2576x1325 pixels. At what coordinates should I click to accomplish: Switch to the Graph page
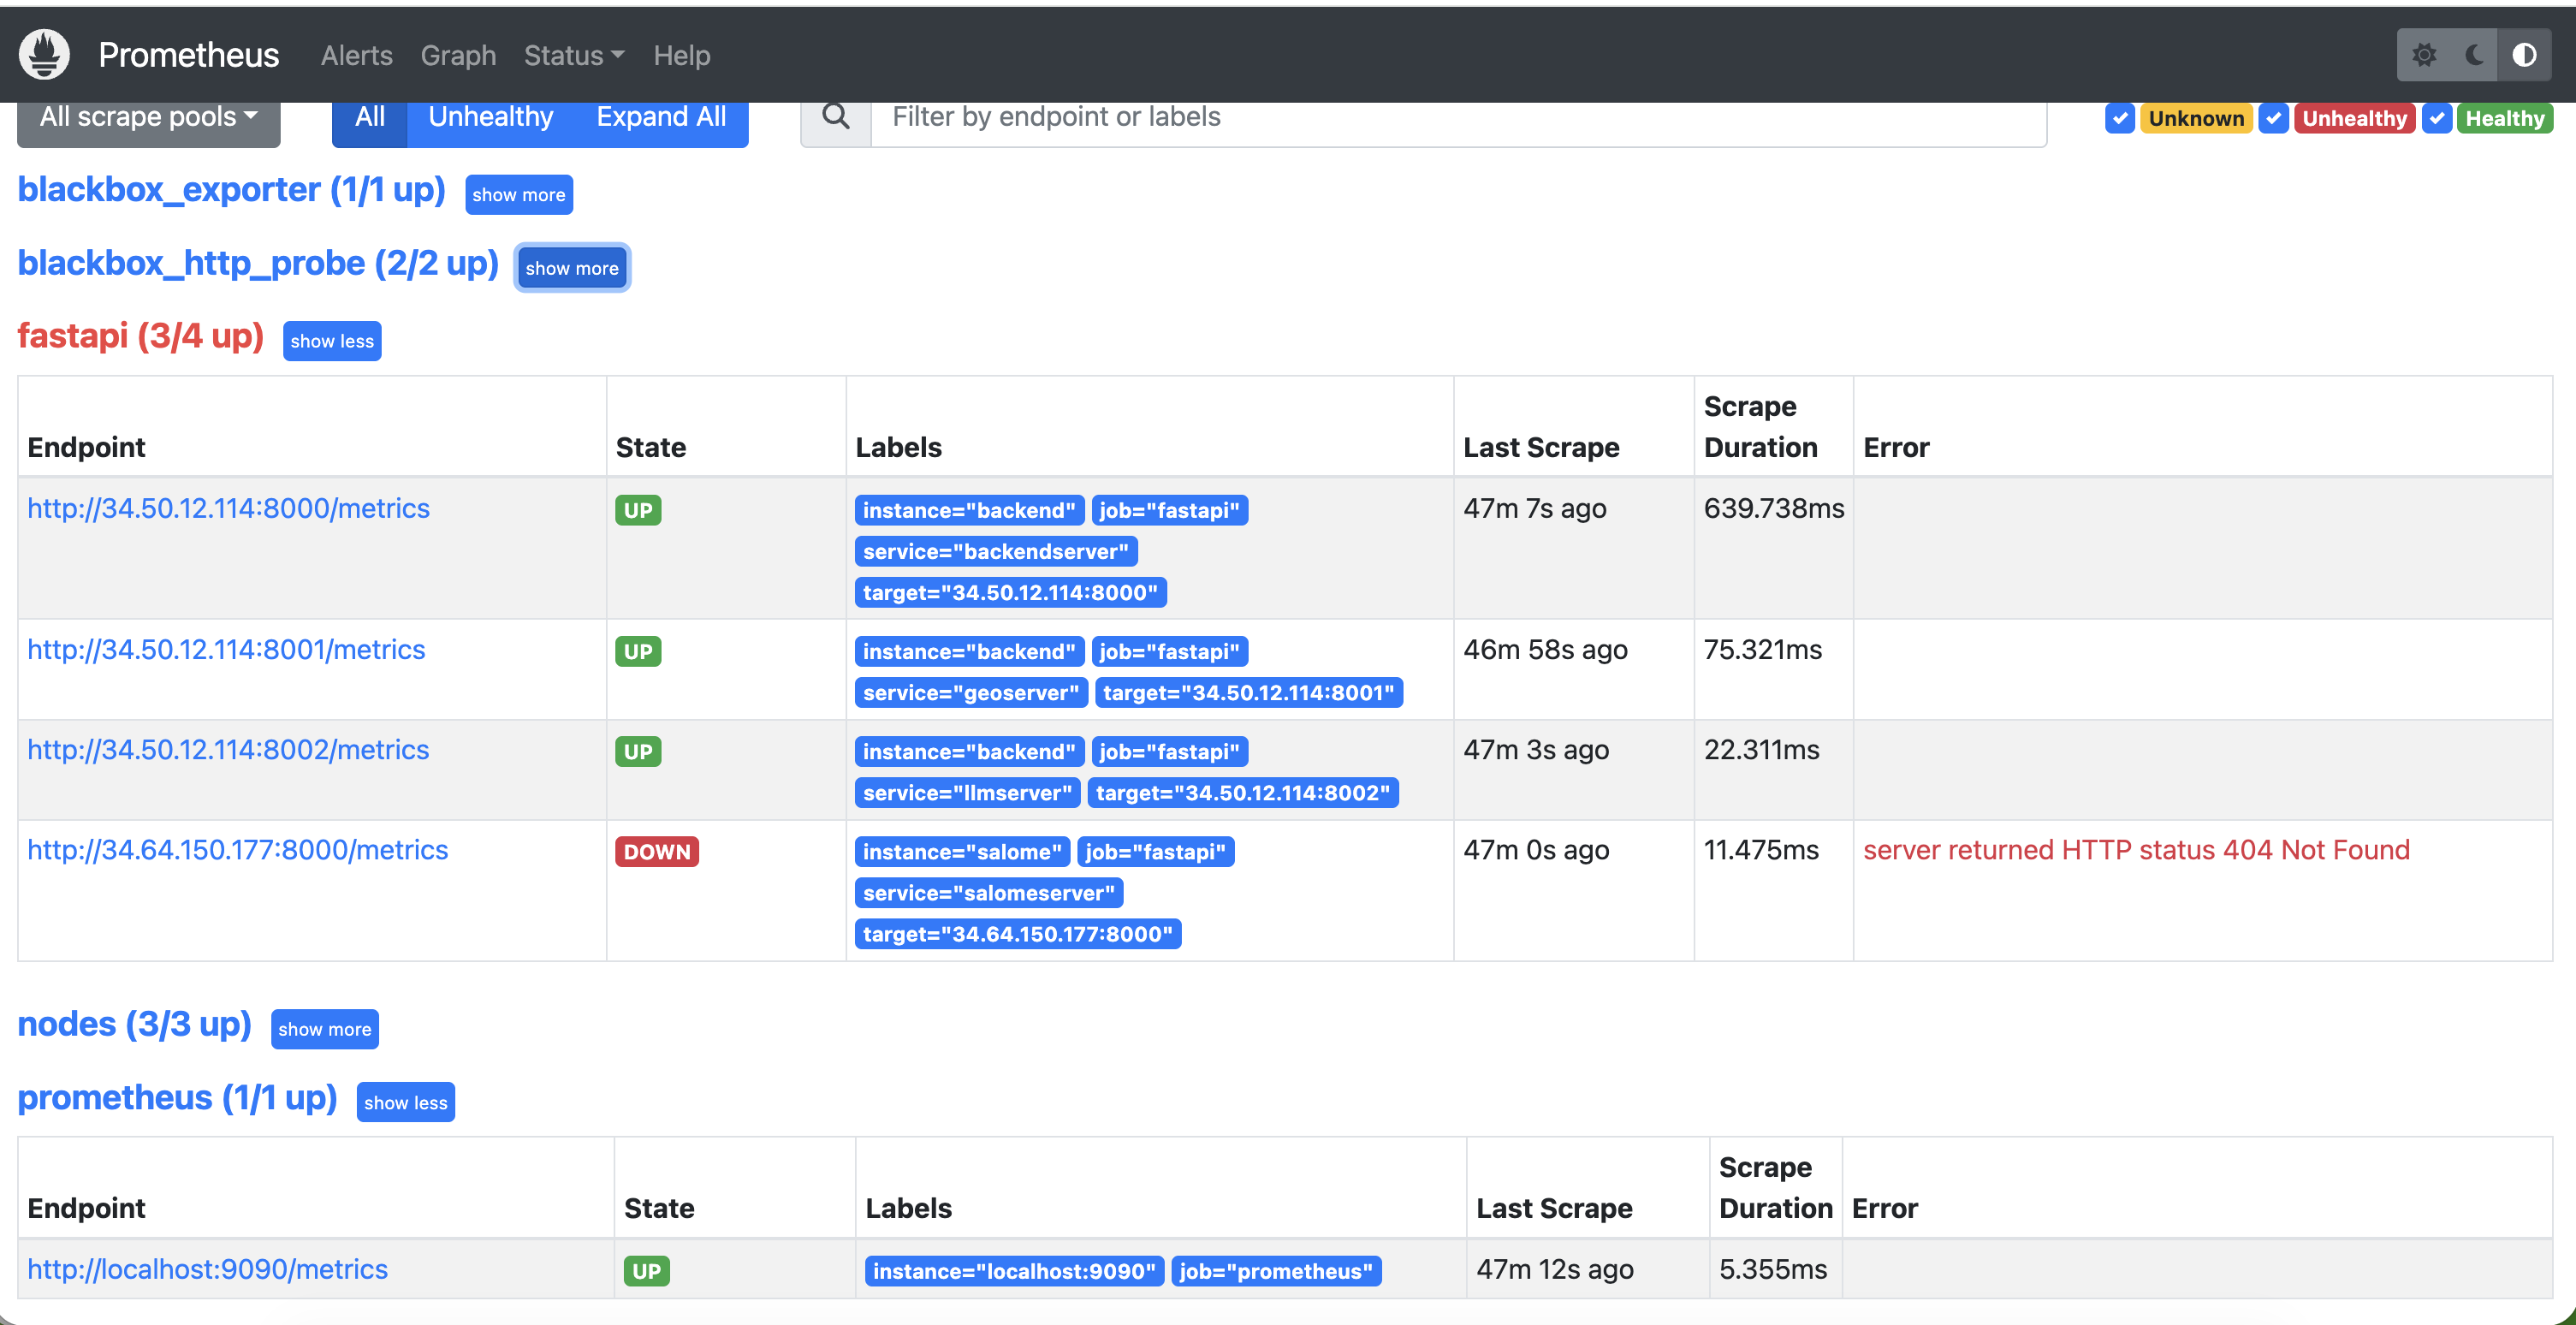[x=458, y=55]
